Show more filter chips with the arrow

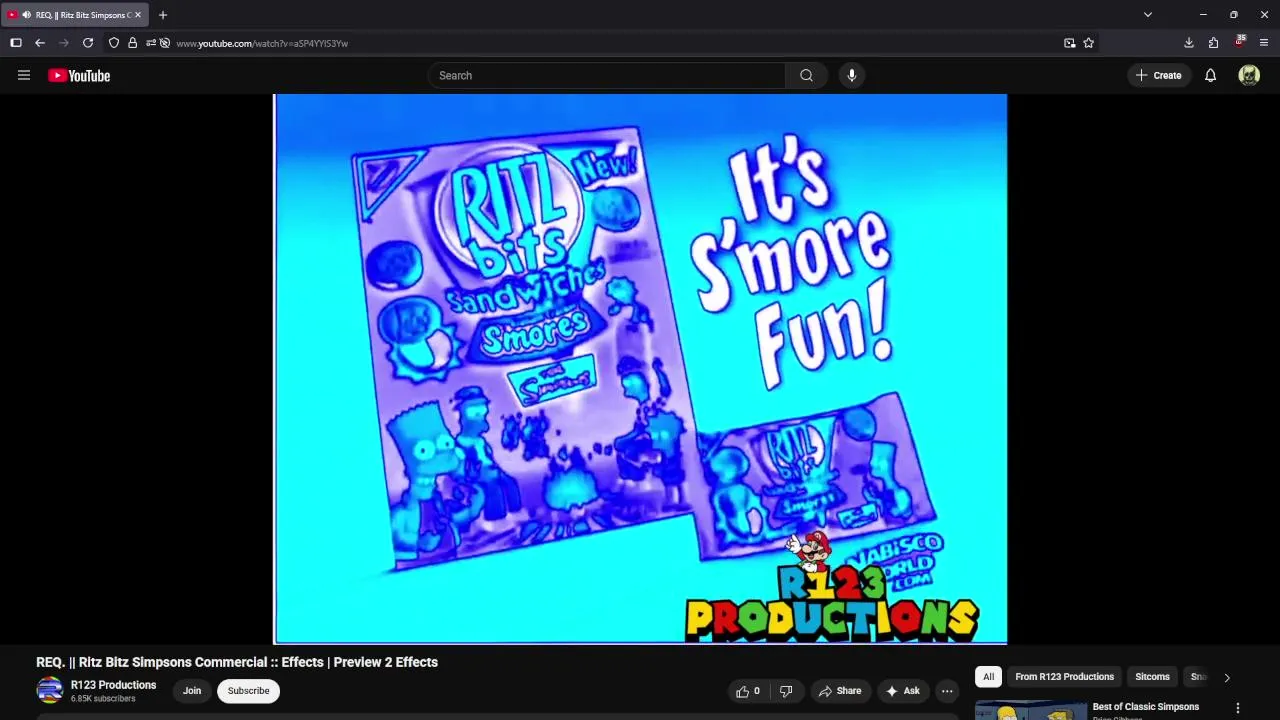click(x=1227, y=677)
